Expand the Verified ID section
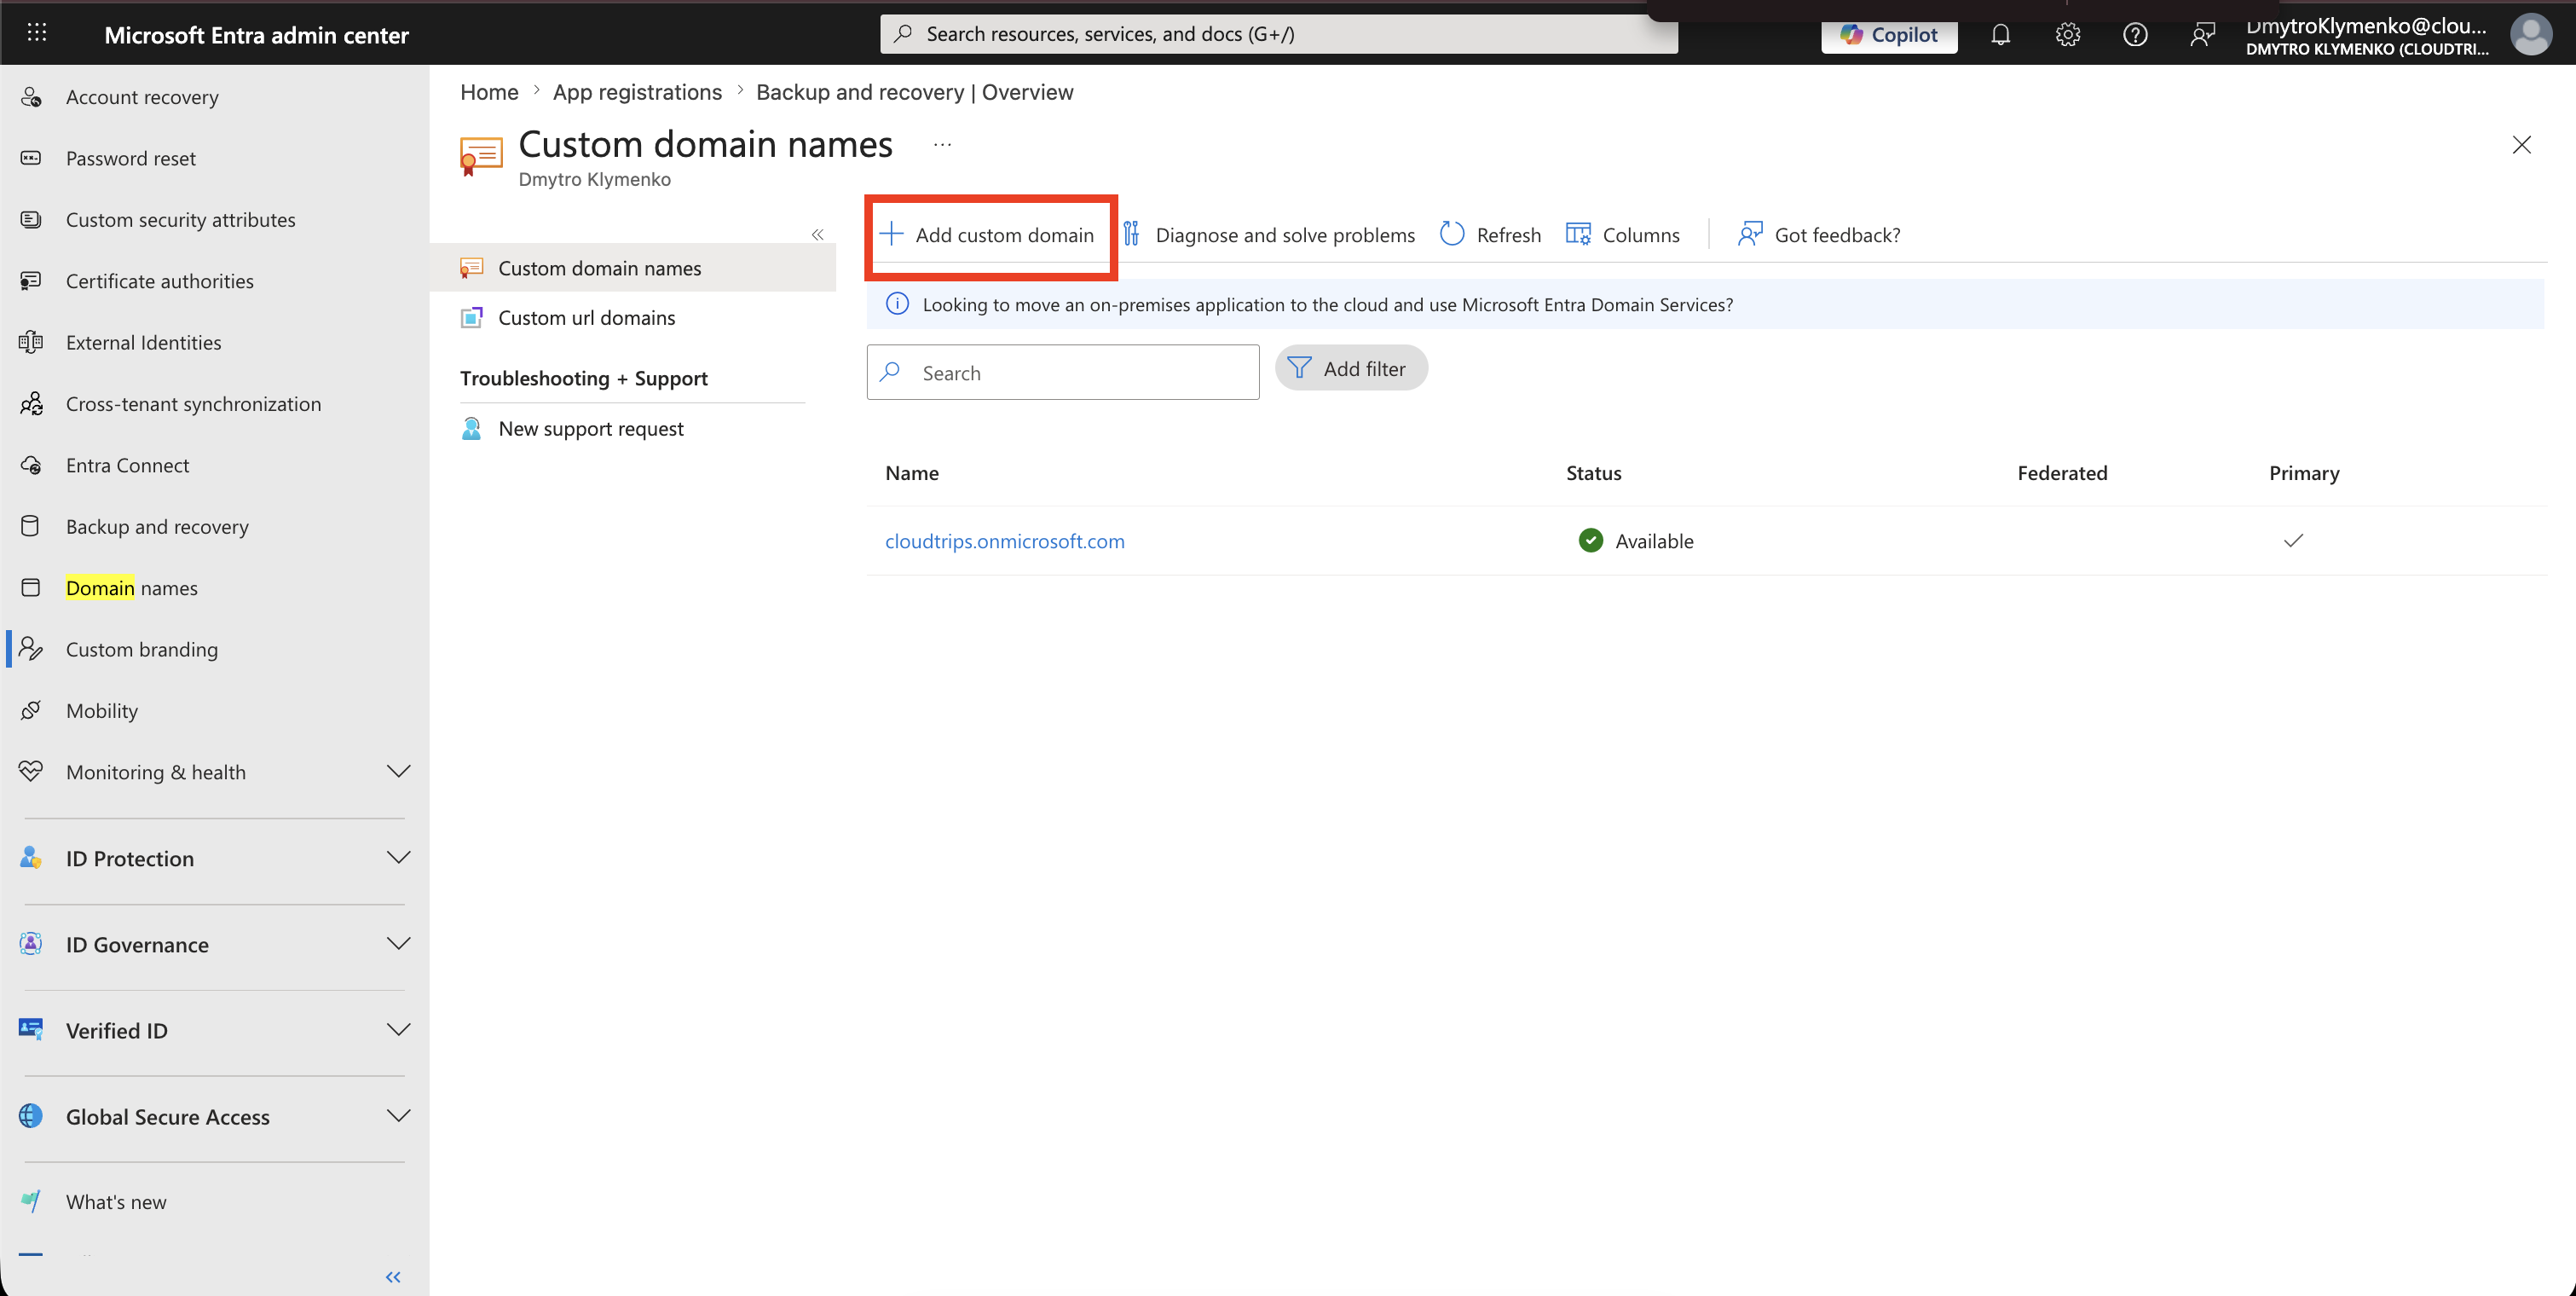 [x=399, y=1029]
